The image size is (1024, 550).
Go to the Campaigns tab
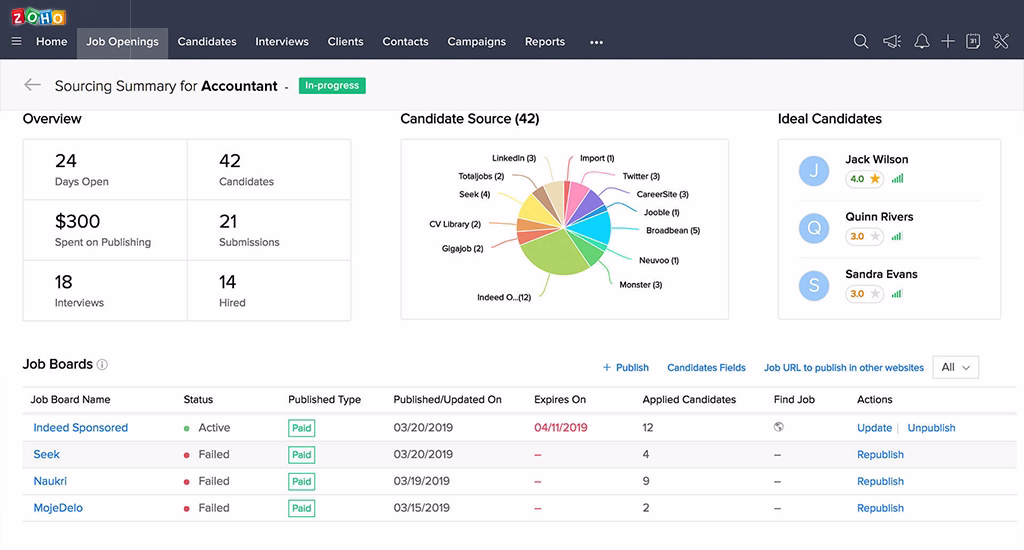point(477,42)
